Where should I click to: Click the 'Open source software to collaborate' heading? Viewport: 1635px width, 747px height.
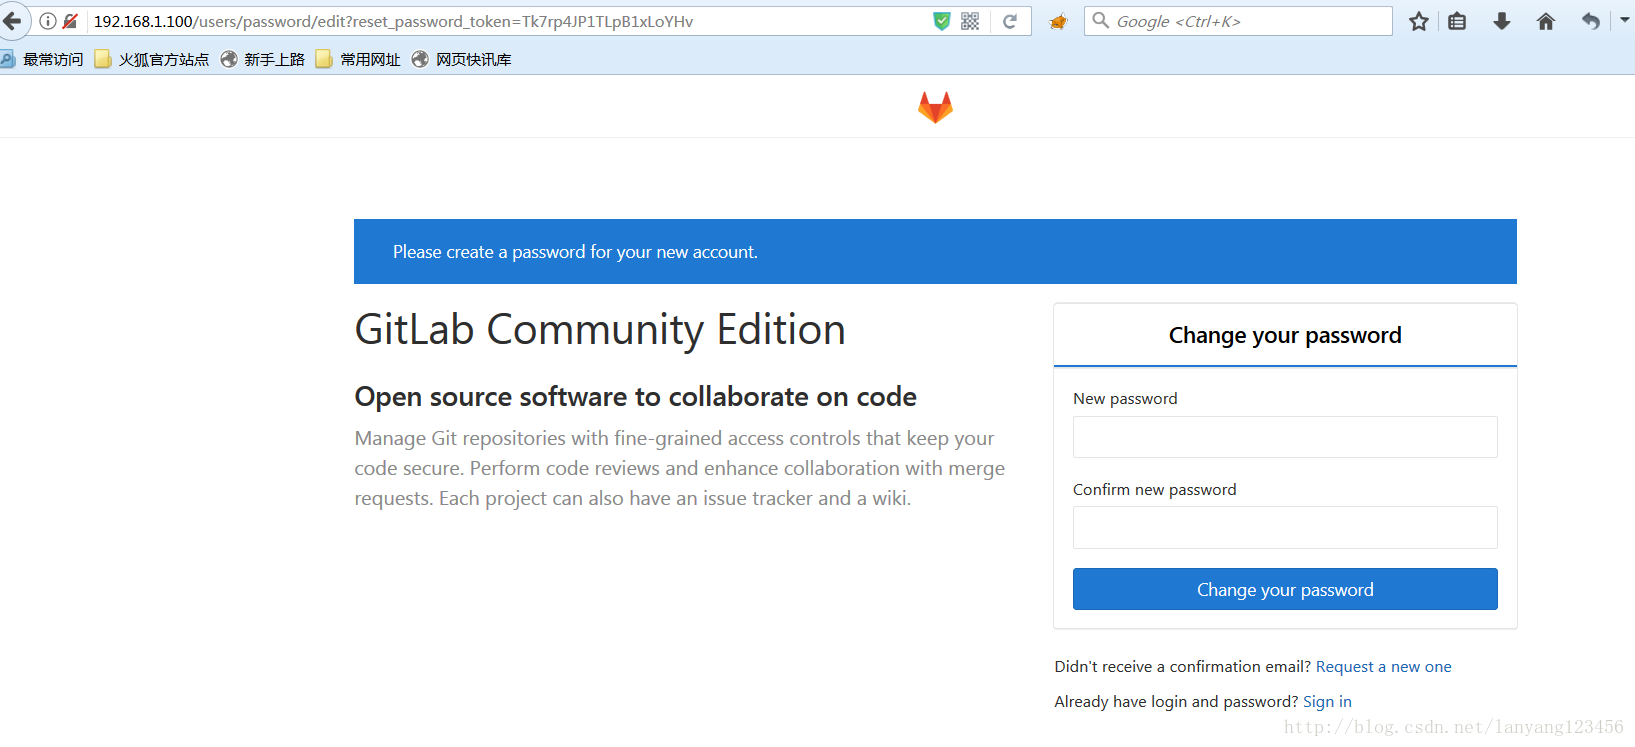[635, 397]
